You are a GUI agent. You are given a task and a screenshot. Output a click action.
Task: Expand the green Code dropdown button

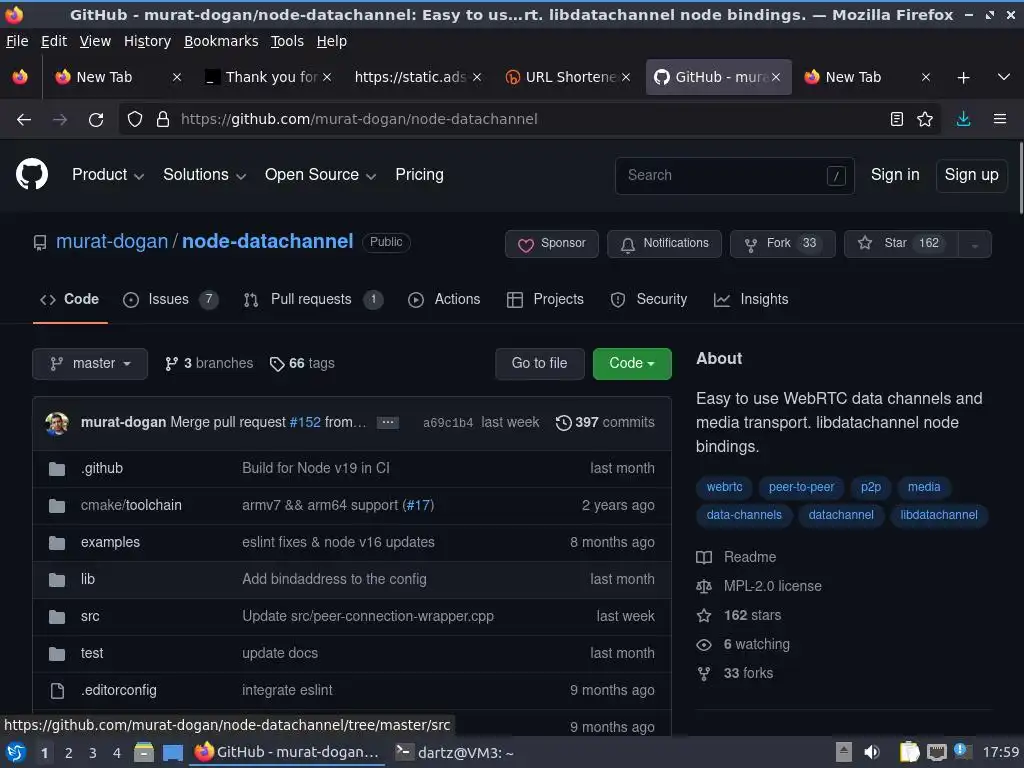tap(632, 364)
